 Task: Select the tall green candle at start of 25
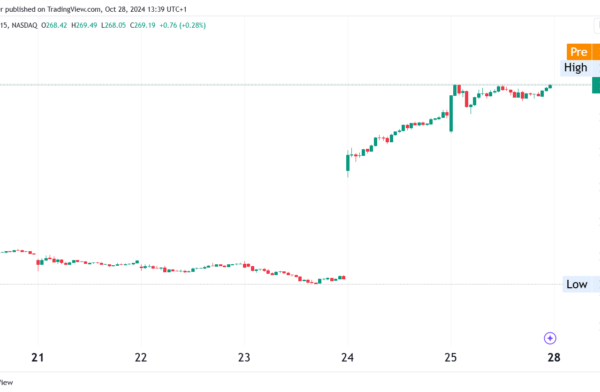click(x=451, y=113)
